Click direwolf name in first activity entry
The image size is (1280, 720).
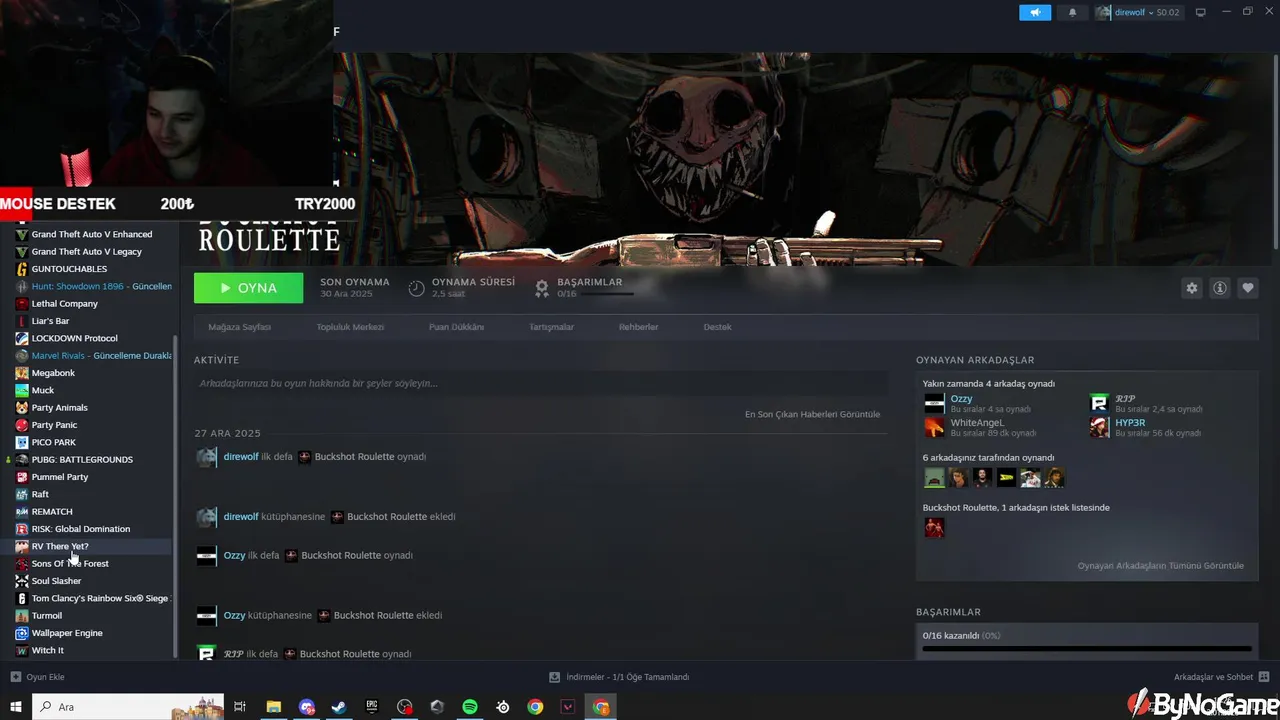click(x=241, y=457)
